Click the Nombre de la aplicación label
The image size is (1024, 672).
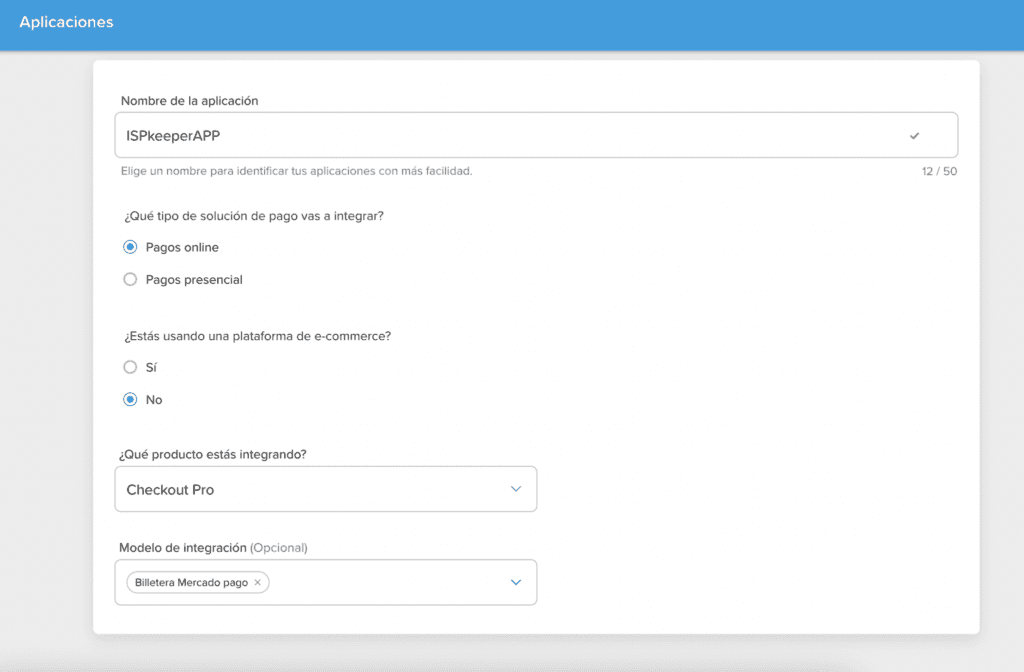pyautogui.click(x=189, y=101)
